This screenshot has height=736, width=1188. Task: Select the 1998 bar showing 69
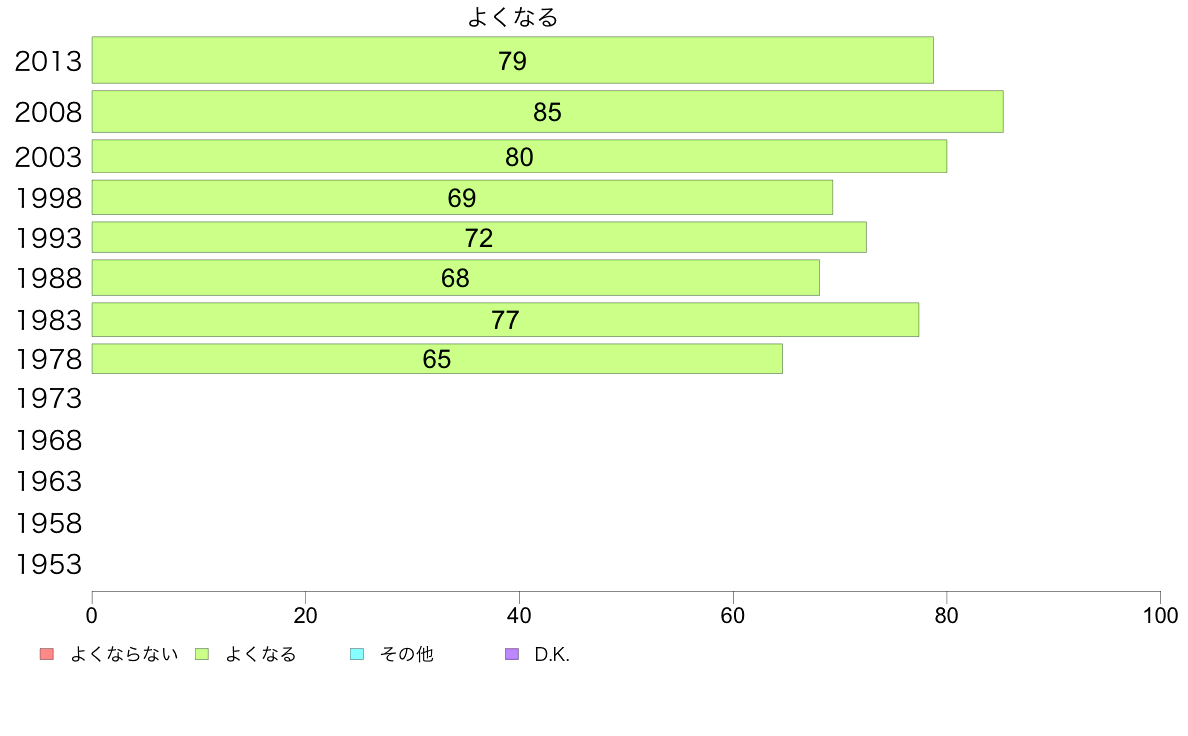tap(462, 197)
